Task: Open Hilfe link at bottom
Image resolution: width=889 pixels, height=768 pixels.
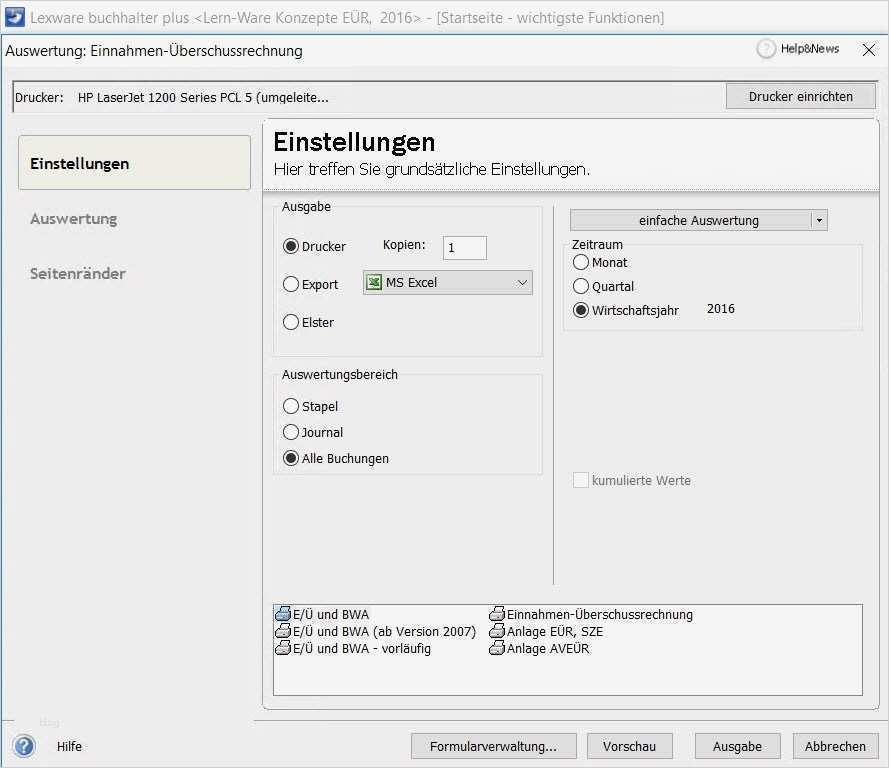Action: click(69, 746)
